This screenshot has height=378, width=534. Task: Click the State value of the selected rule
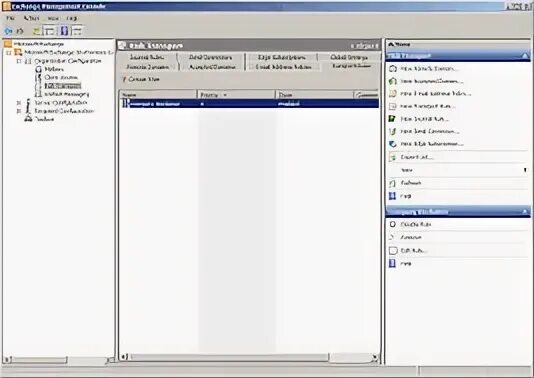coord(288,104)
